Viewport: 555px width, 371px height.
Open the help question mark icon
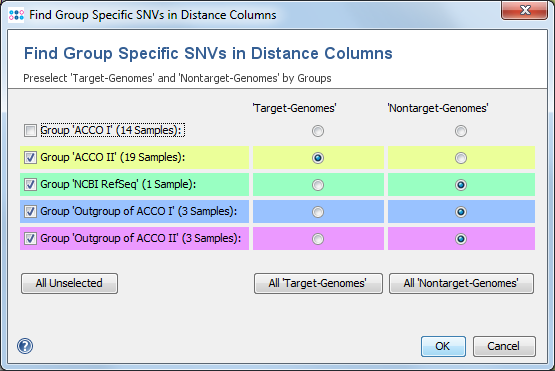tap(25, 346)
